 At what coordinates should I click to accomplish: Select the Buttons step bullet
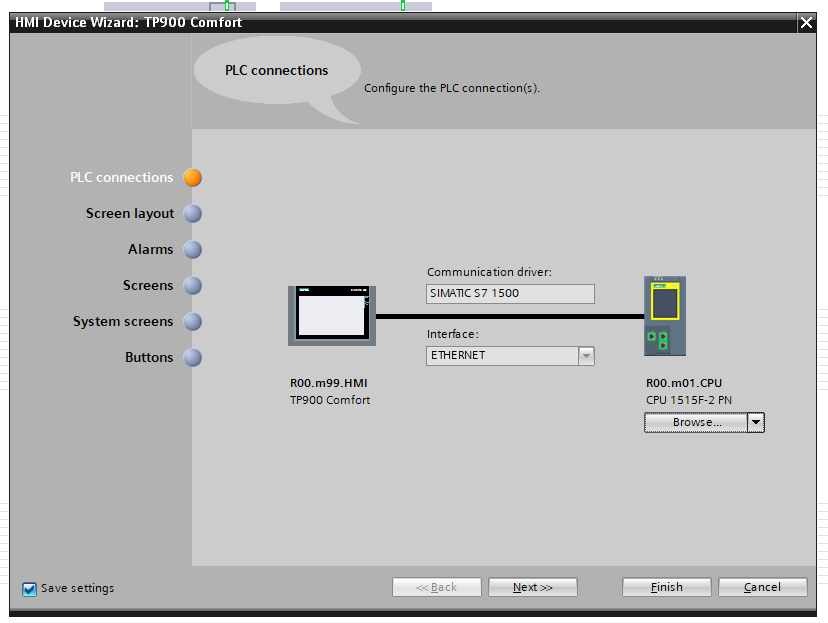(193, 357)
